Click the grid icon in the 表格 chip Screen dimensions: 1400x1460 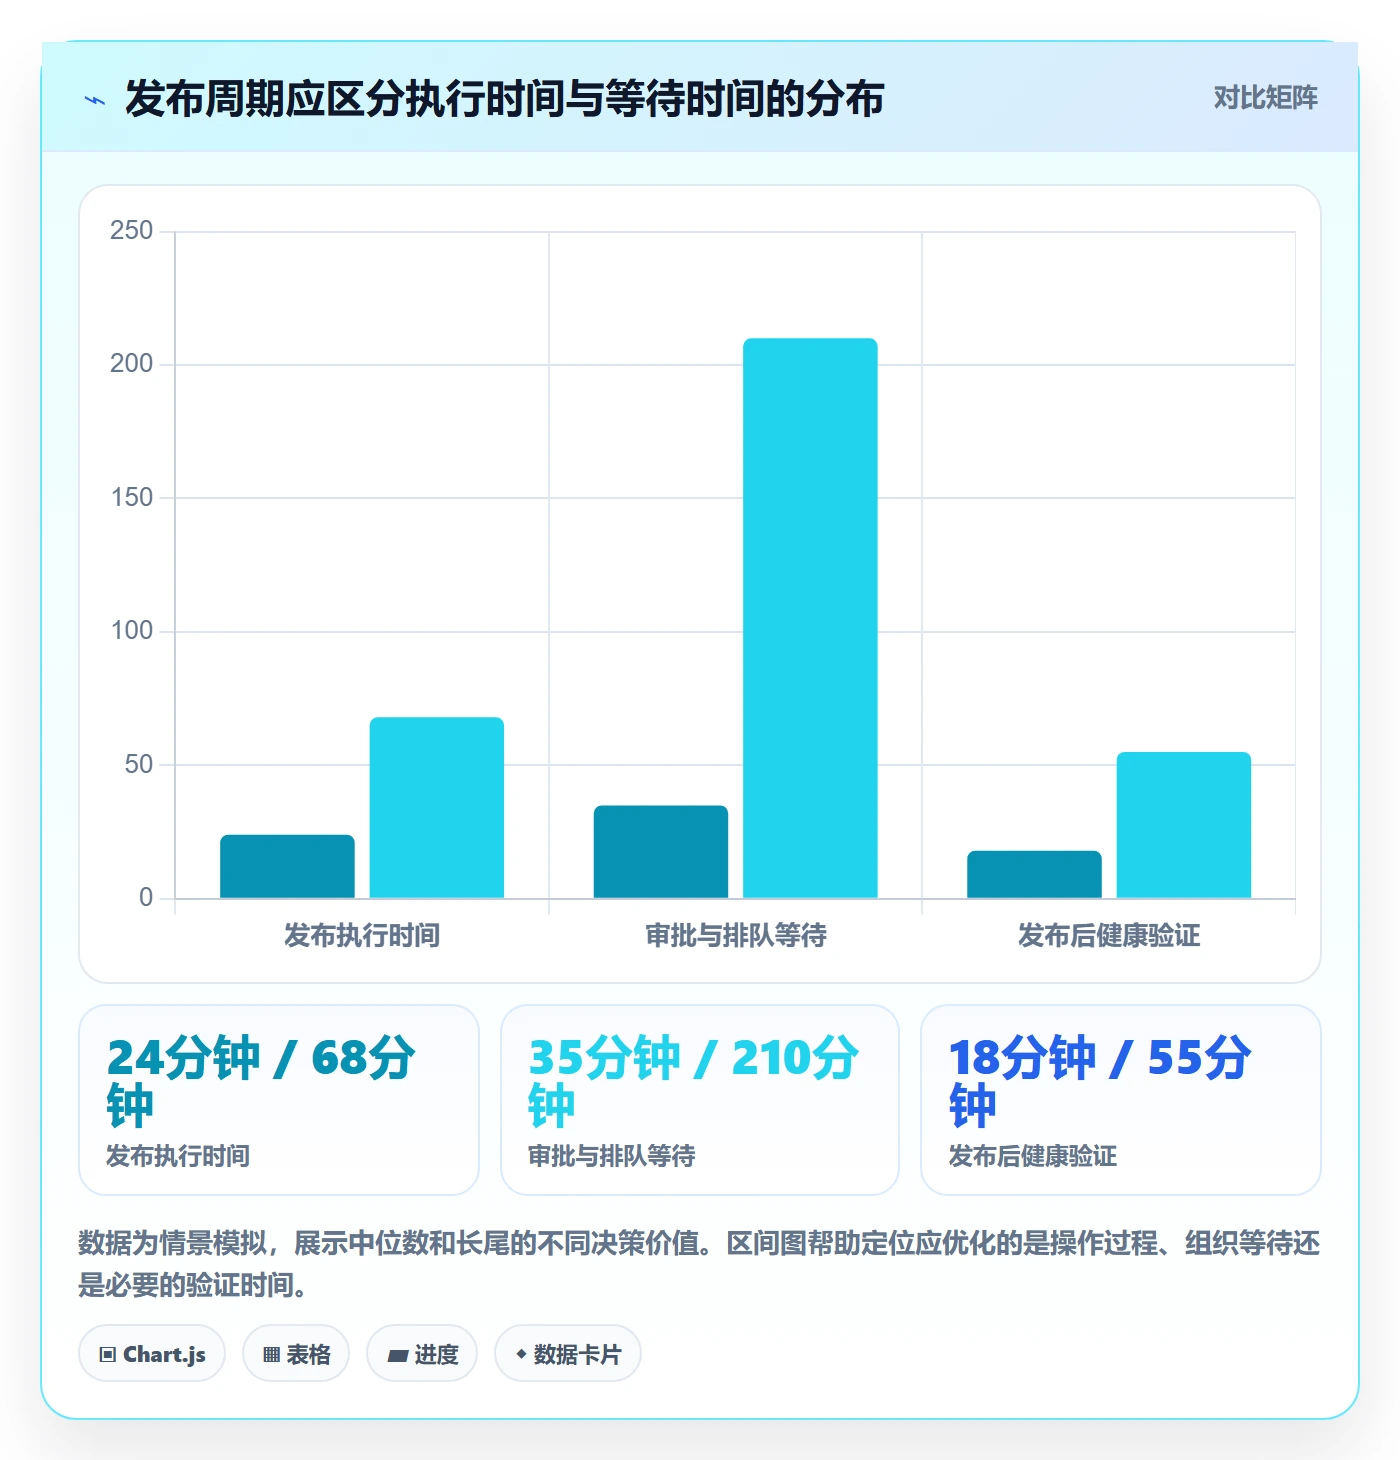tap(271, 1355)
